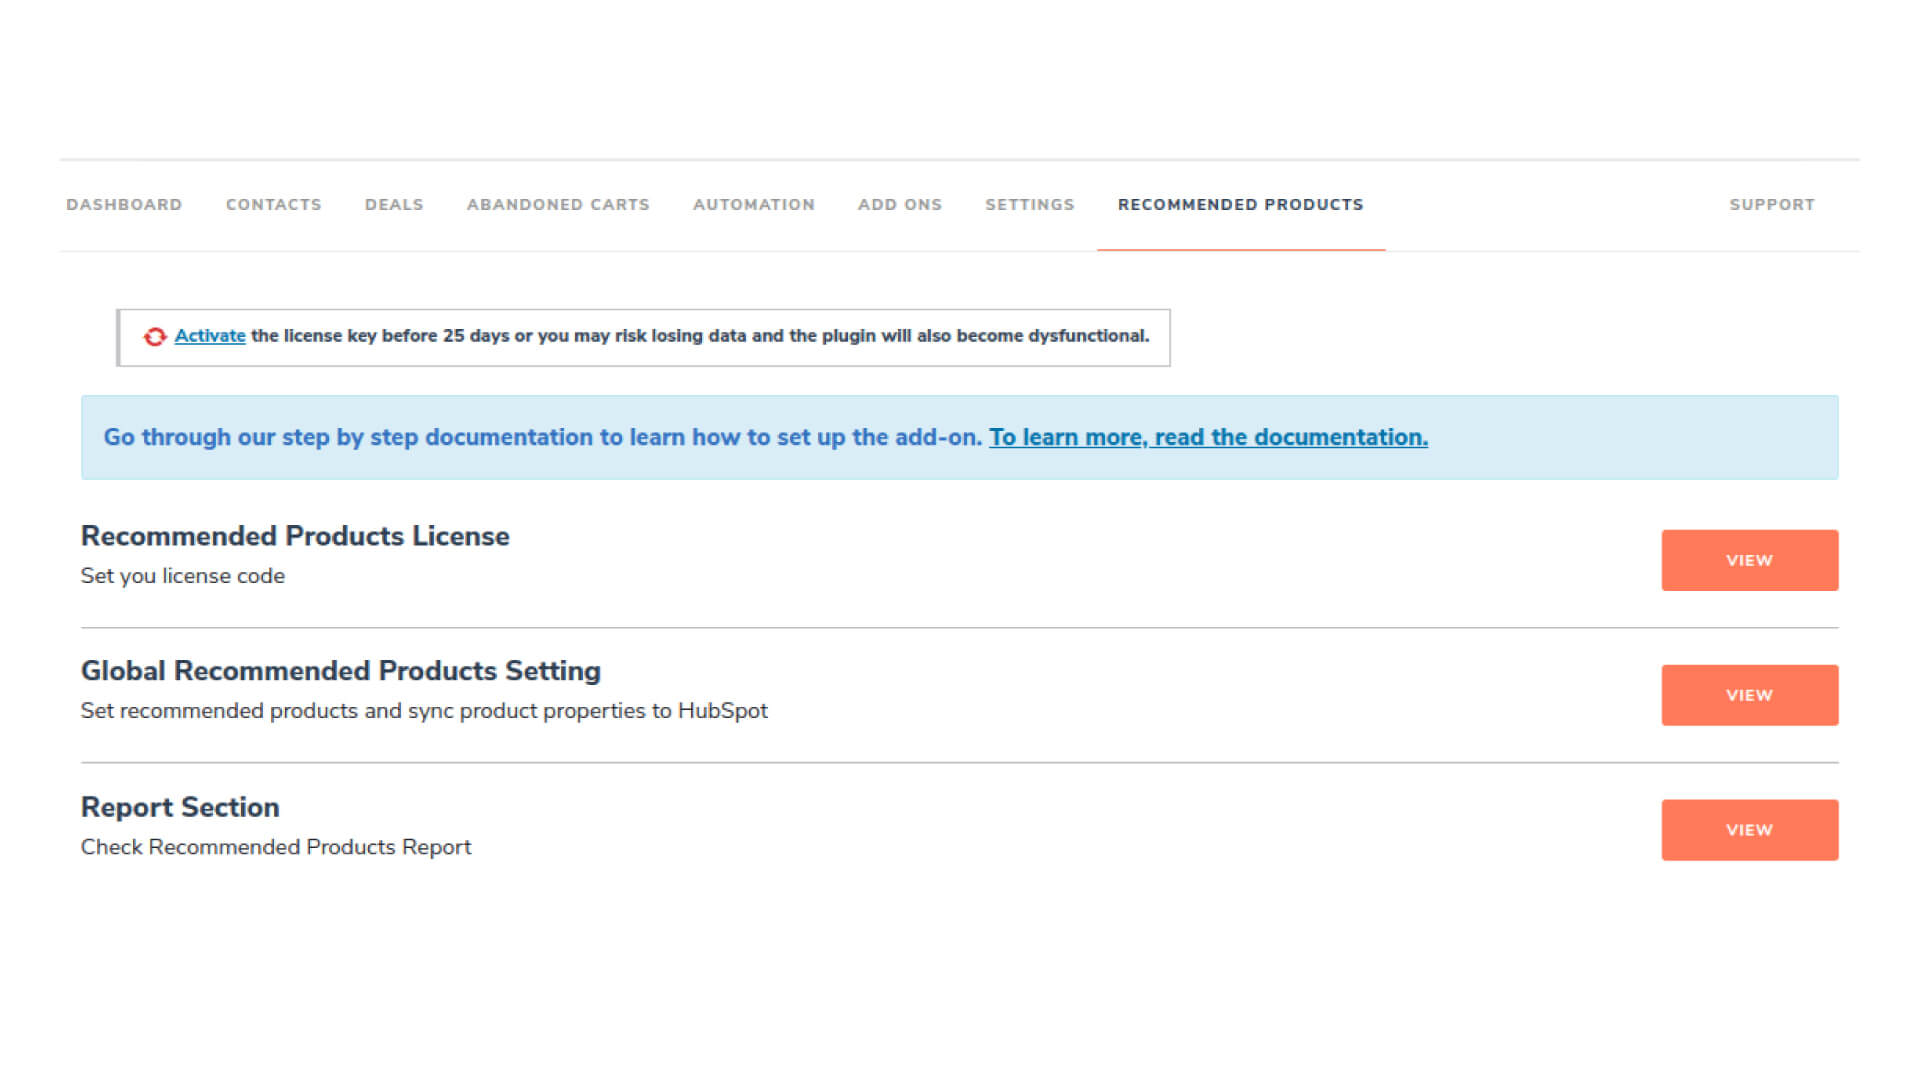This screenshot has width=1920, height=1080.
Task: Open the read the documentation link
Action: [1208, 438]
